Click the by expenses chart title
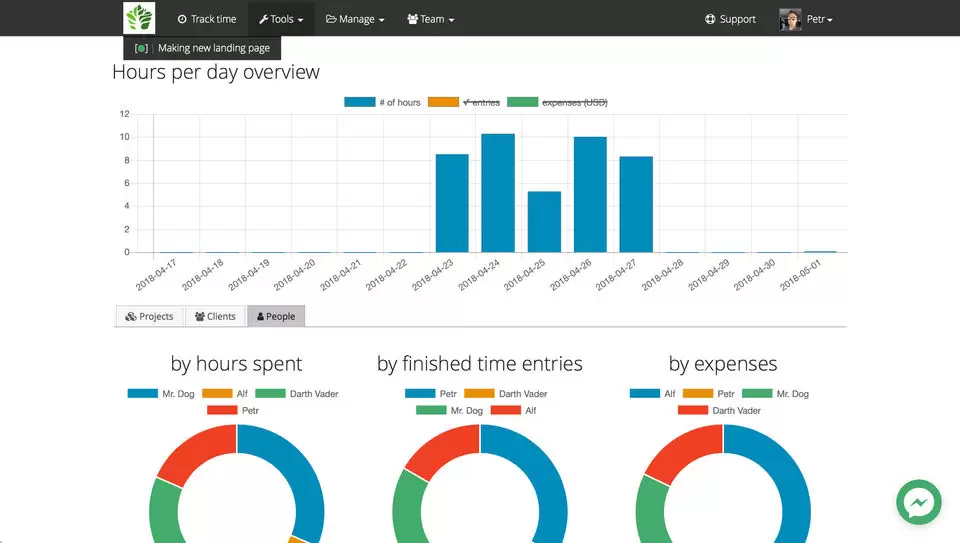This screenshot has height=543, width=960. tap(723, 364)
